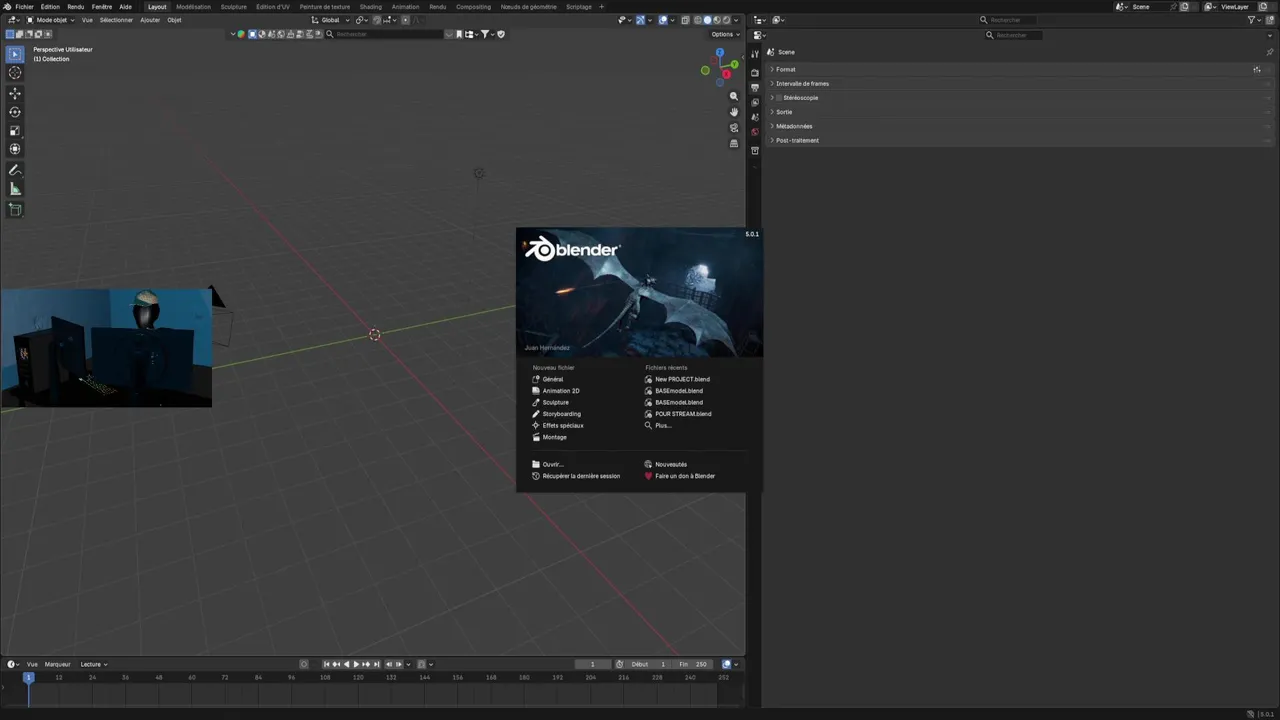Select the Transform tool

click(x=15, y=149)
